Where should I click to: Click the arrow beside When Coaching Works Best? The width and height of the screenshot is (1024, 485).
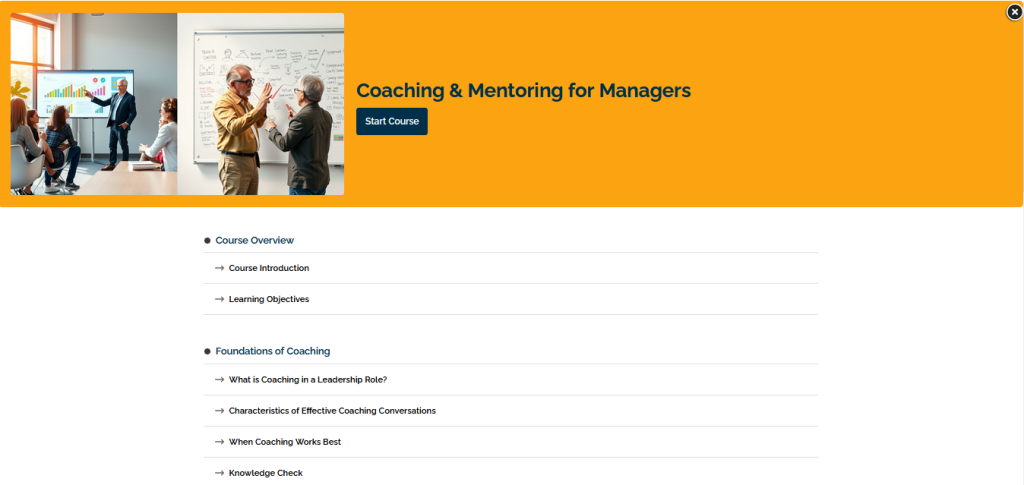coord(219,442)
